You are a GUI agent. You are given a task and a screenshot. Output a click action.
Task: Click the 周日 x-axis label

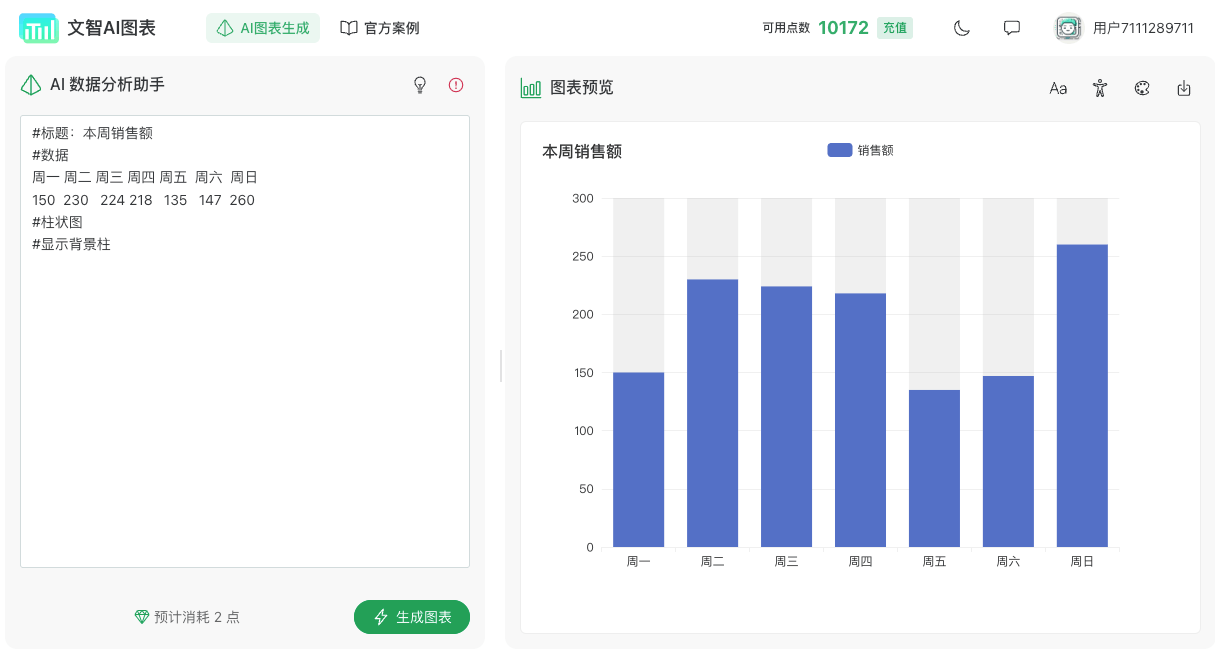pos(1082,562)
